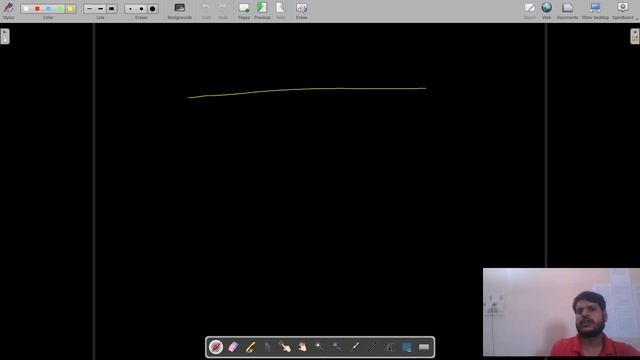Pick the pointing-finger interact tool
This screenshot has height=360, width=640.
tap(284, 347)
